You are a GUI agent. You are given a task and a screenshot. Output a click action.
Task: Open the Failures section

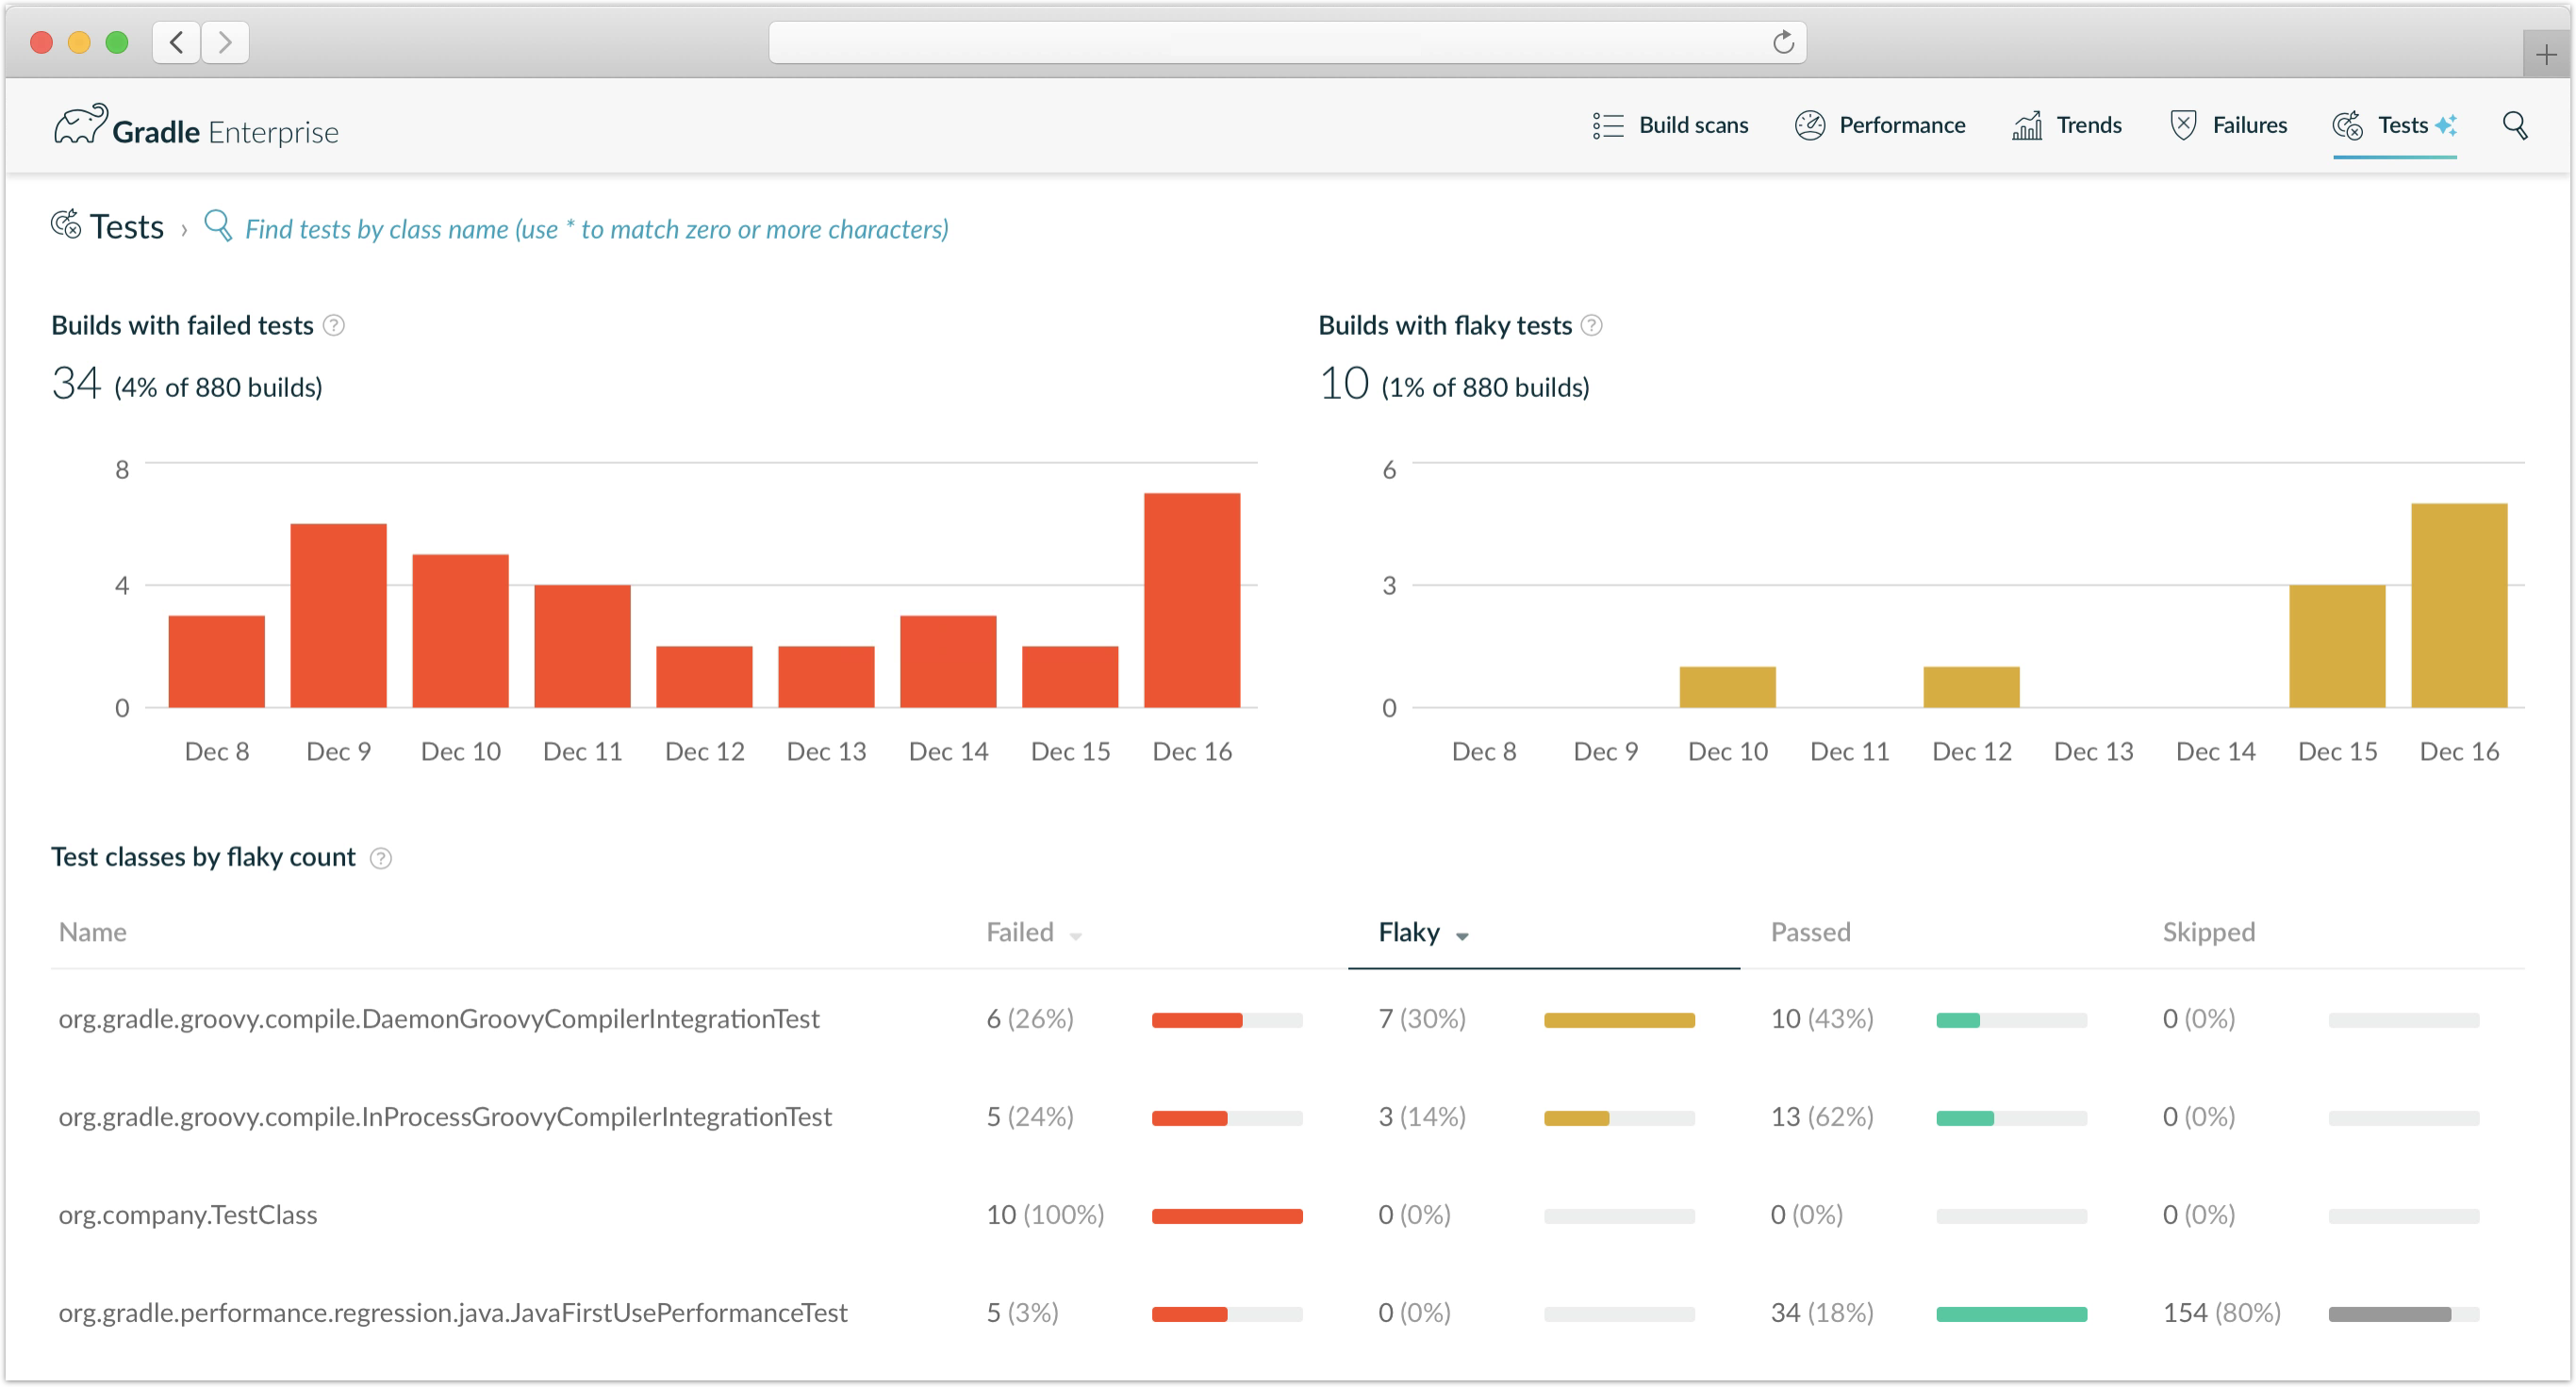[x=2229, y=126]
